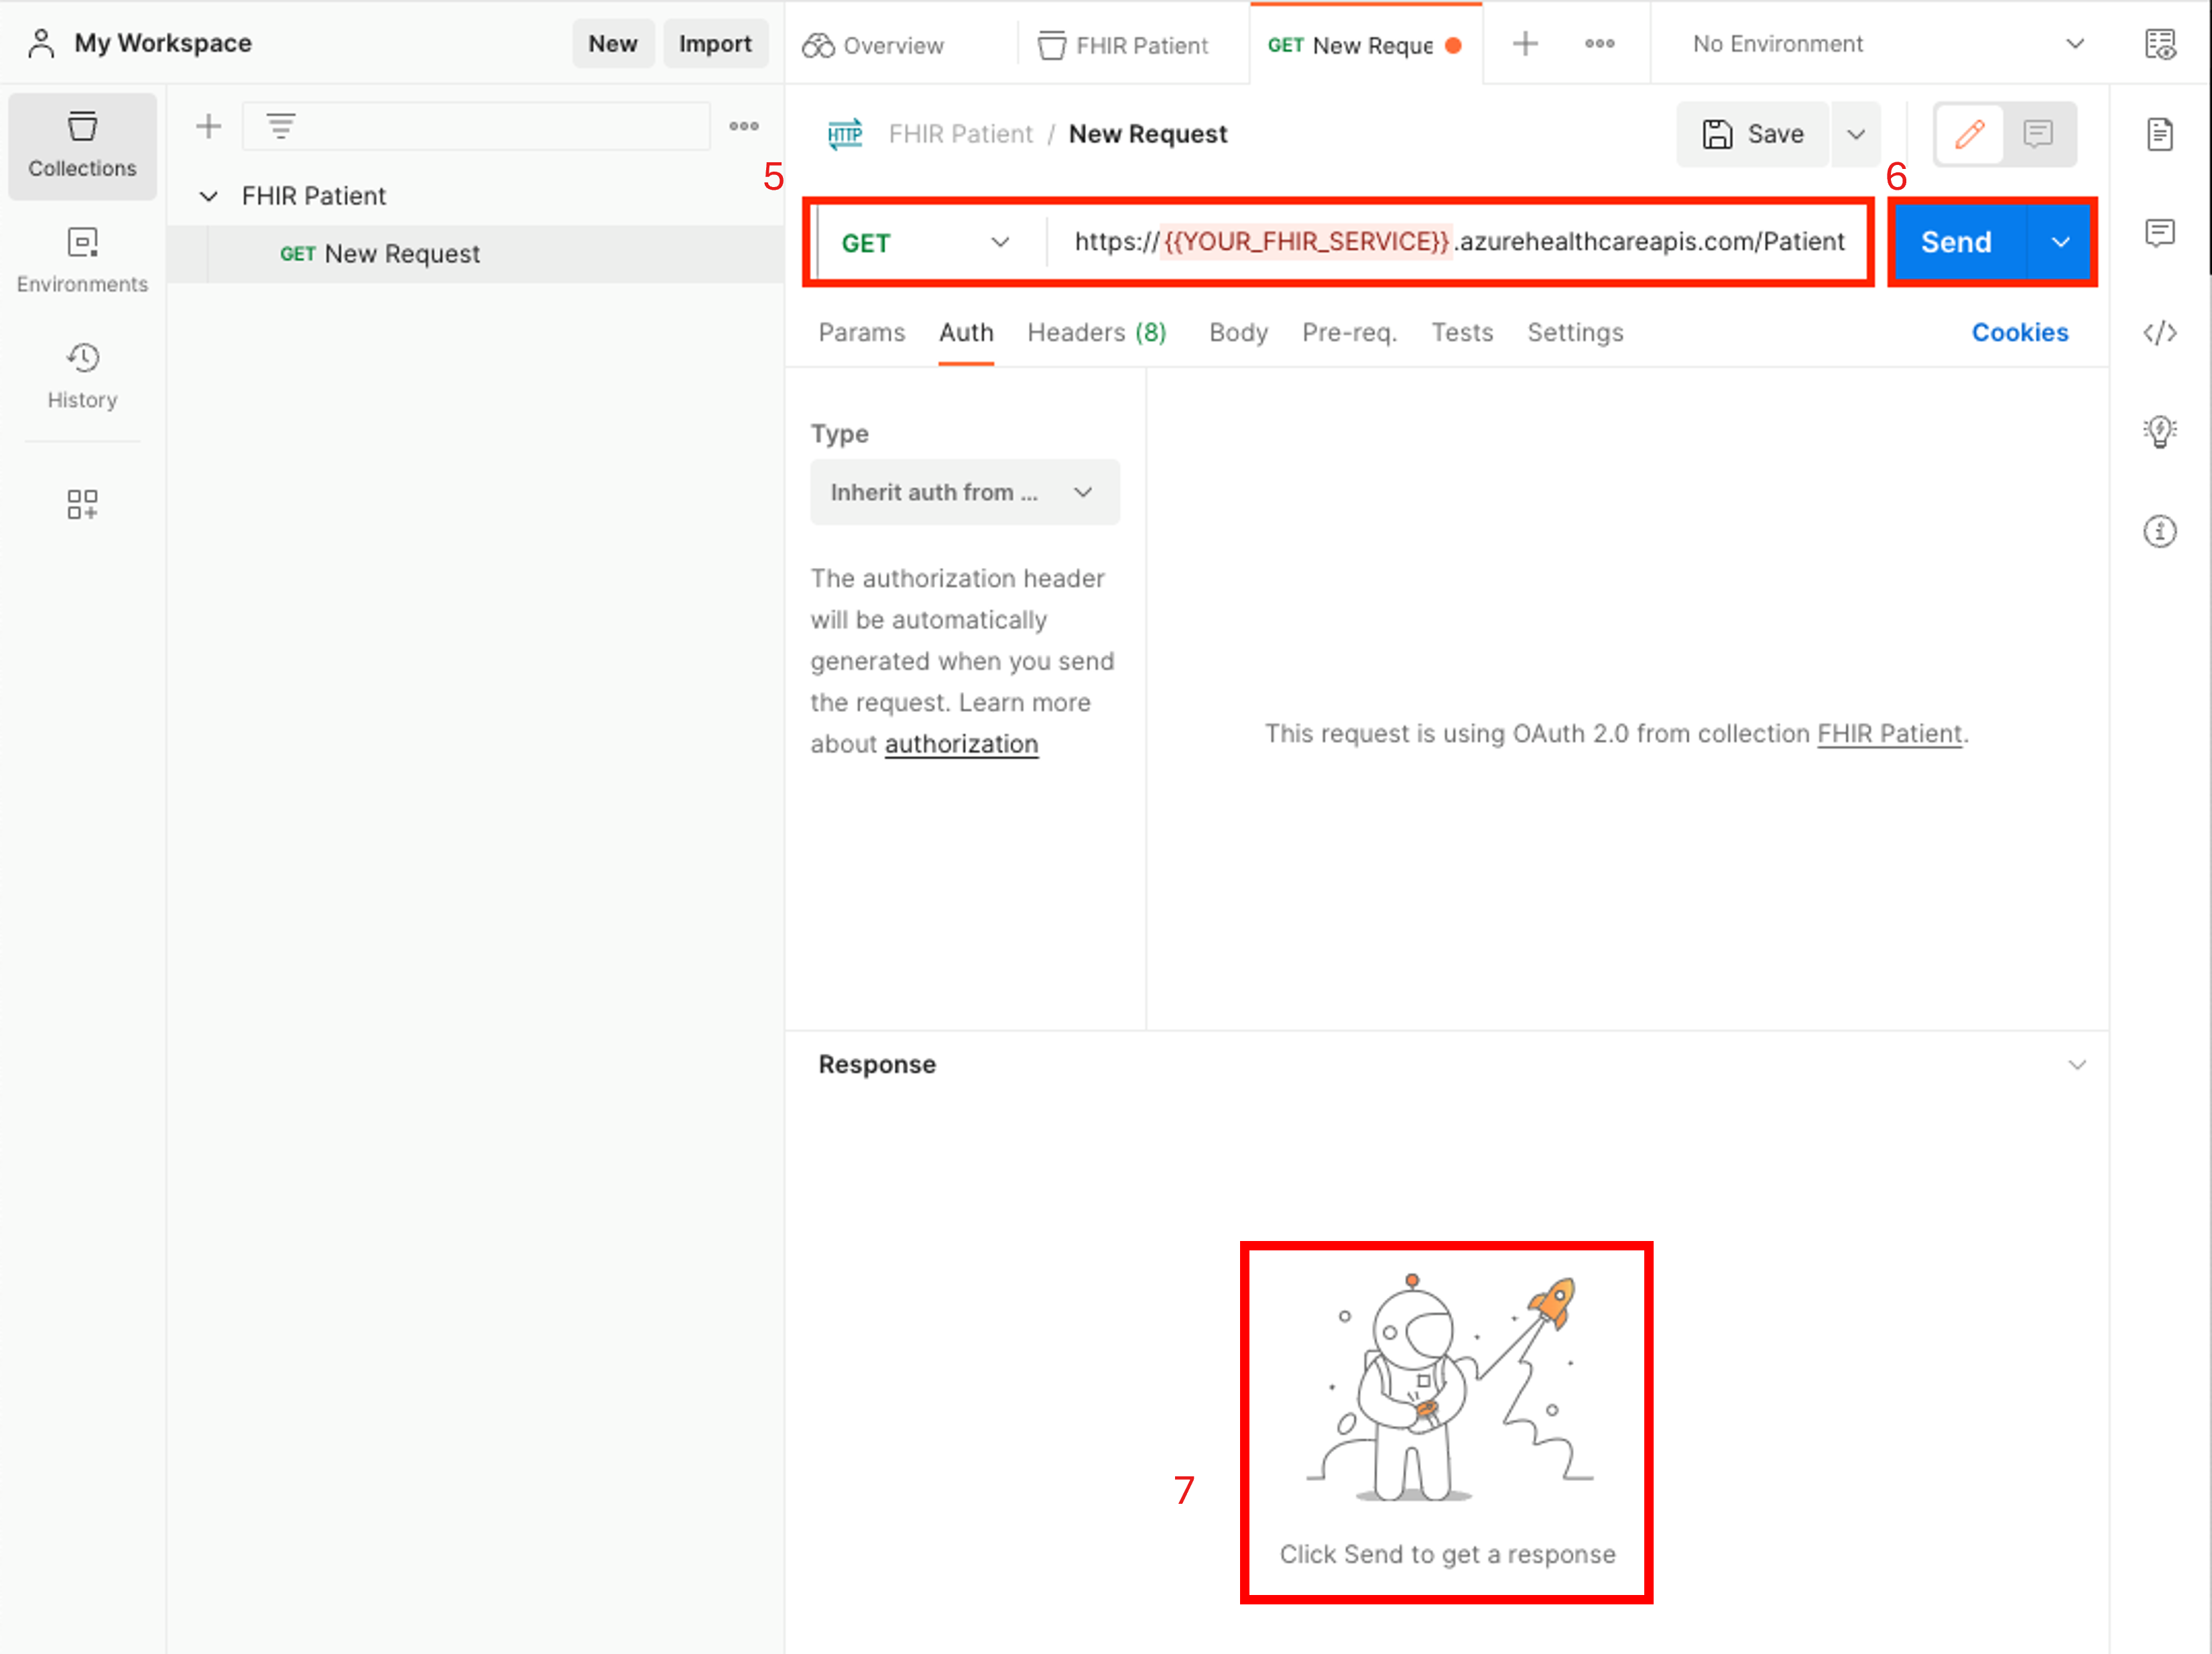
Task: Open the documentation icon in right sidebar
Action: pos(2159,134)
